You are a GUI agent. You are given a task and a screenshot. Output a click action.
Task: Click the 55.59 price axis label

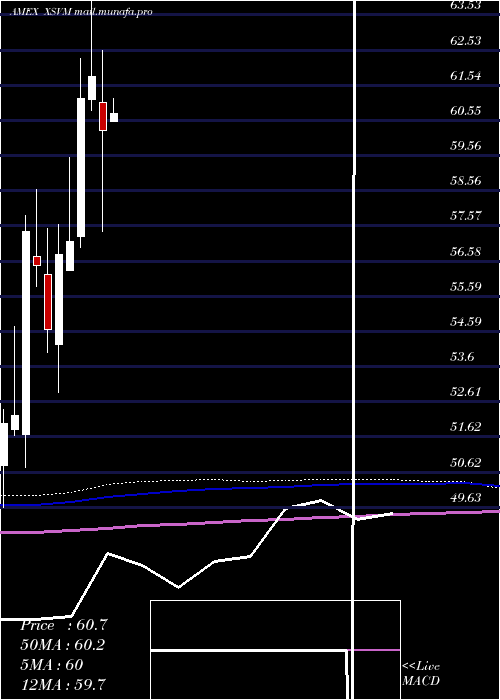coord(466,287)
